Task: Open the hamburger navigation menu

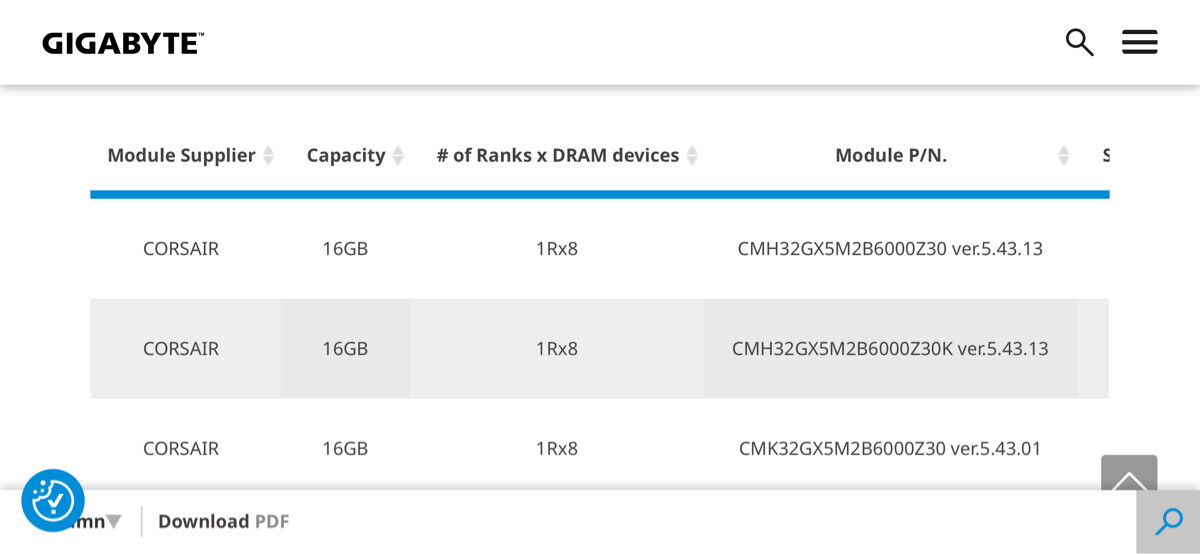Action: tap(1139, 42)
